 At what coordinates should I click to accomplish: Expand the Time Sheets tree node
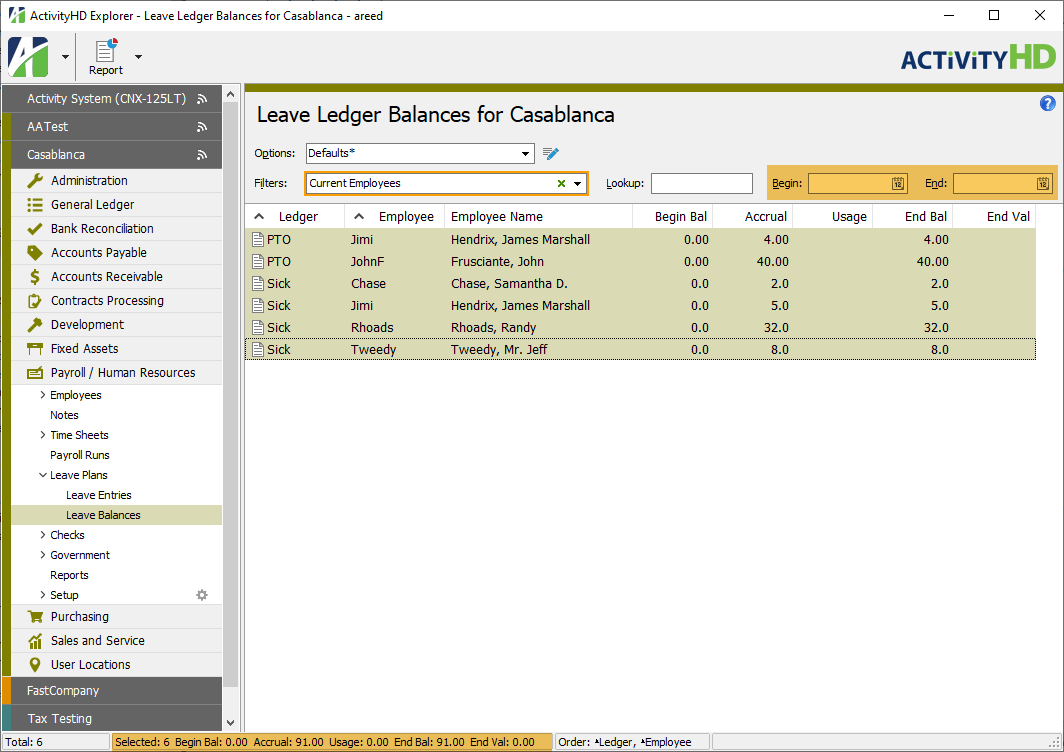pyautogui.click(x=42, y=435)
